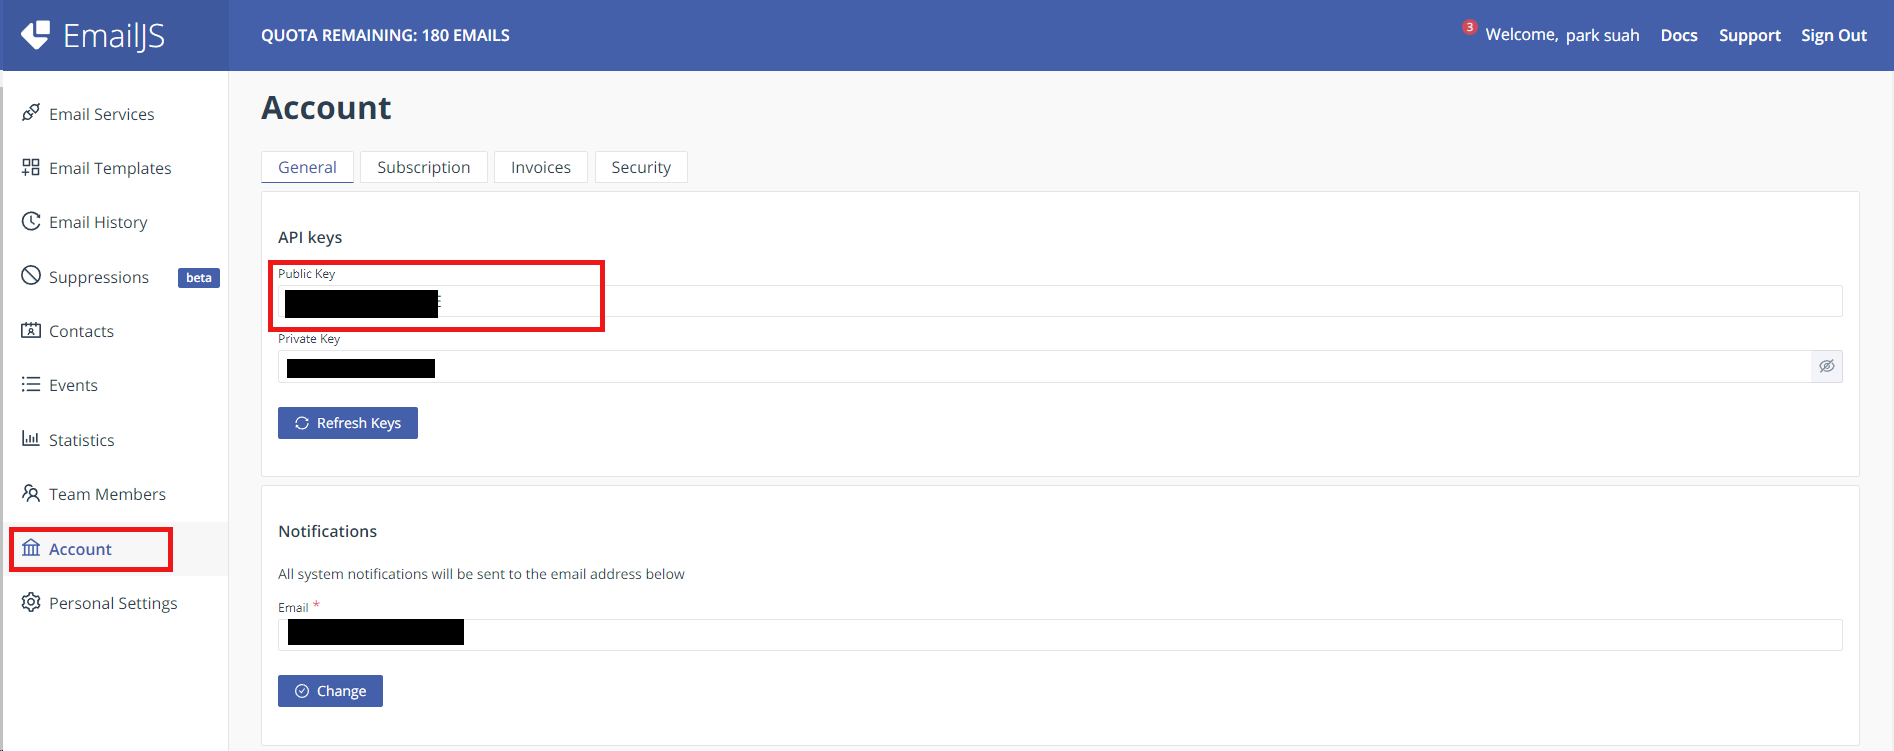Image resolution: width=1894 pixels, height=751 pixels.
Task: Click the notification badge showing 3
Action: tap(1469, 27)
